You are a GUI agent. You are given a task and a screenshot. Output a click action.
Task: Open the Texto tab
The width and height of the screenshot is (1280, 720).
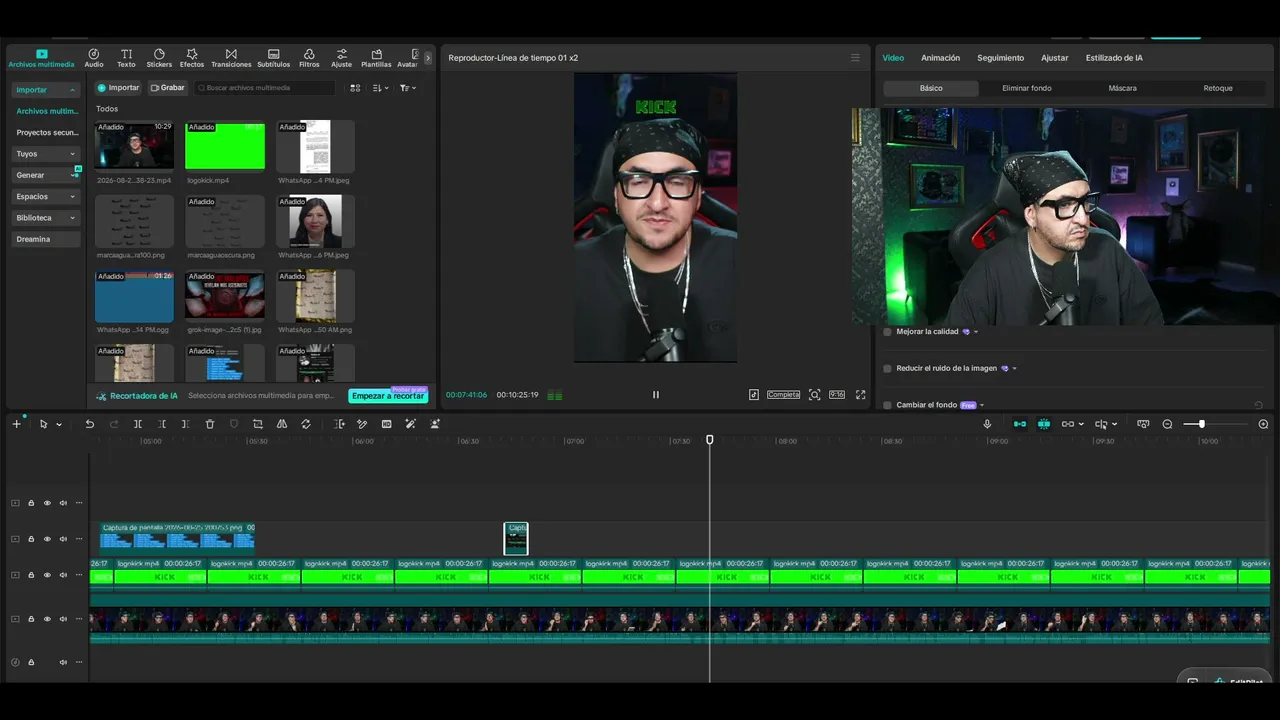pyautogui.click(x=126, y=58)
